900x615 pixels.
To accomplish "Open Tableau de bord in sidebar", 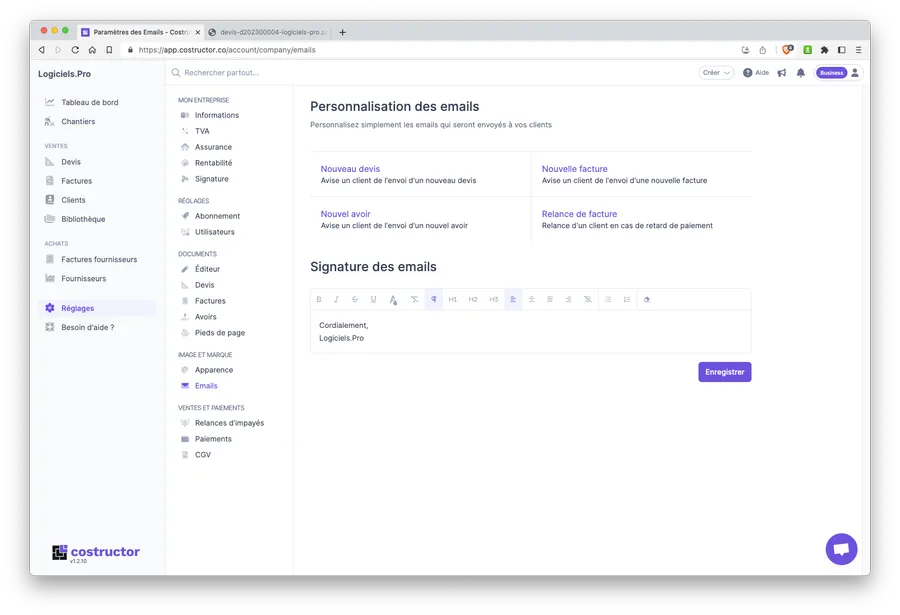I will [89, 102].
